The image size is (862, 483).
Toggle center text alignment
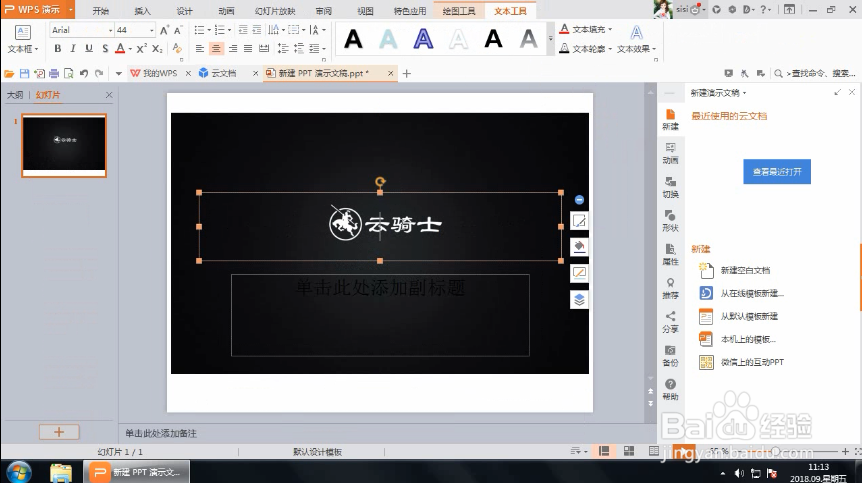coord(216,49)
